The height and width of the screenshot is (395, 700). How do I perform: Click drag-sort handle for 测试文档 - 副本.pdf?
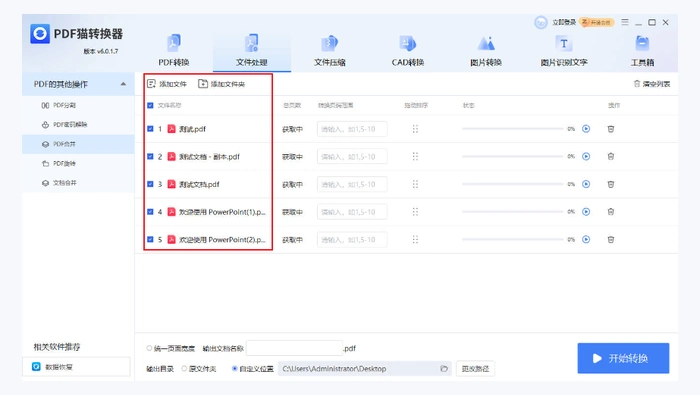tap(415, 157)
